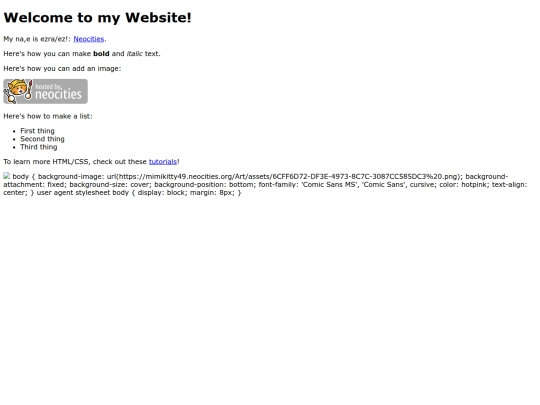This screenshot has width=540, height=405.
Task: Click the hosted by neocities badge image
Action: pos(45,91)
